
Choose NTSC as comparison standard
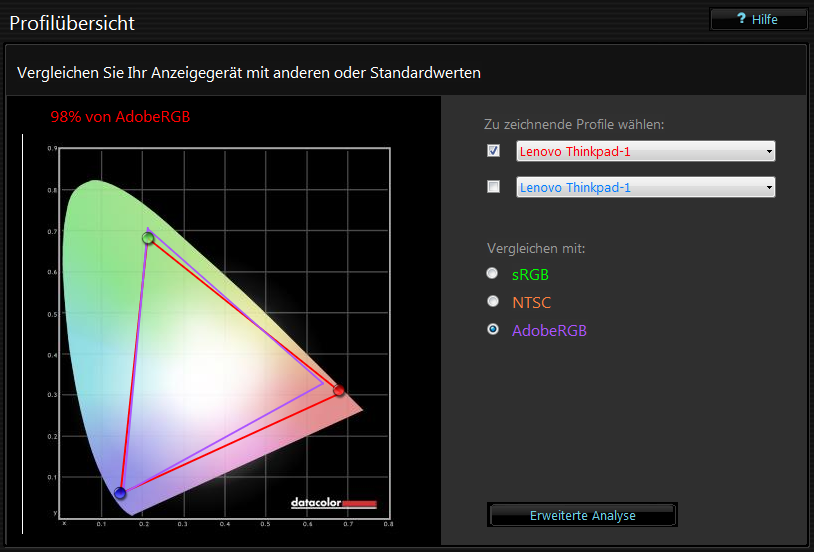click(492, 301)
